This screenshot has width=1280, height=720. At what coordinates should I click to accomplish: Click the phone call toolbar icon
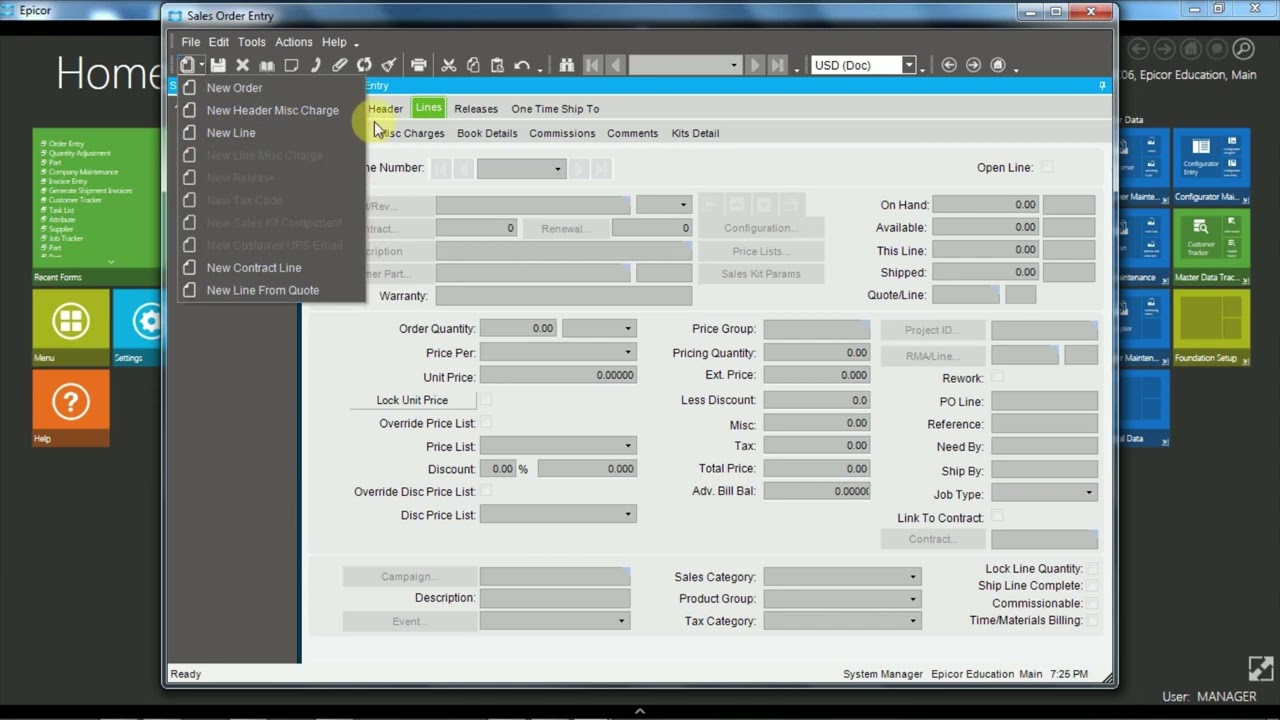[x=316, y=65]
